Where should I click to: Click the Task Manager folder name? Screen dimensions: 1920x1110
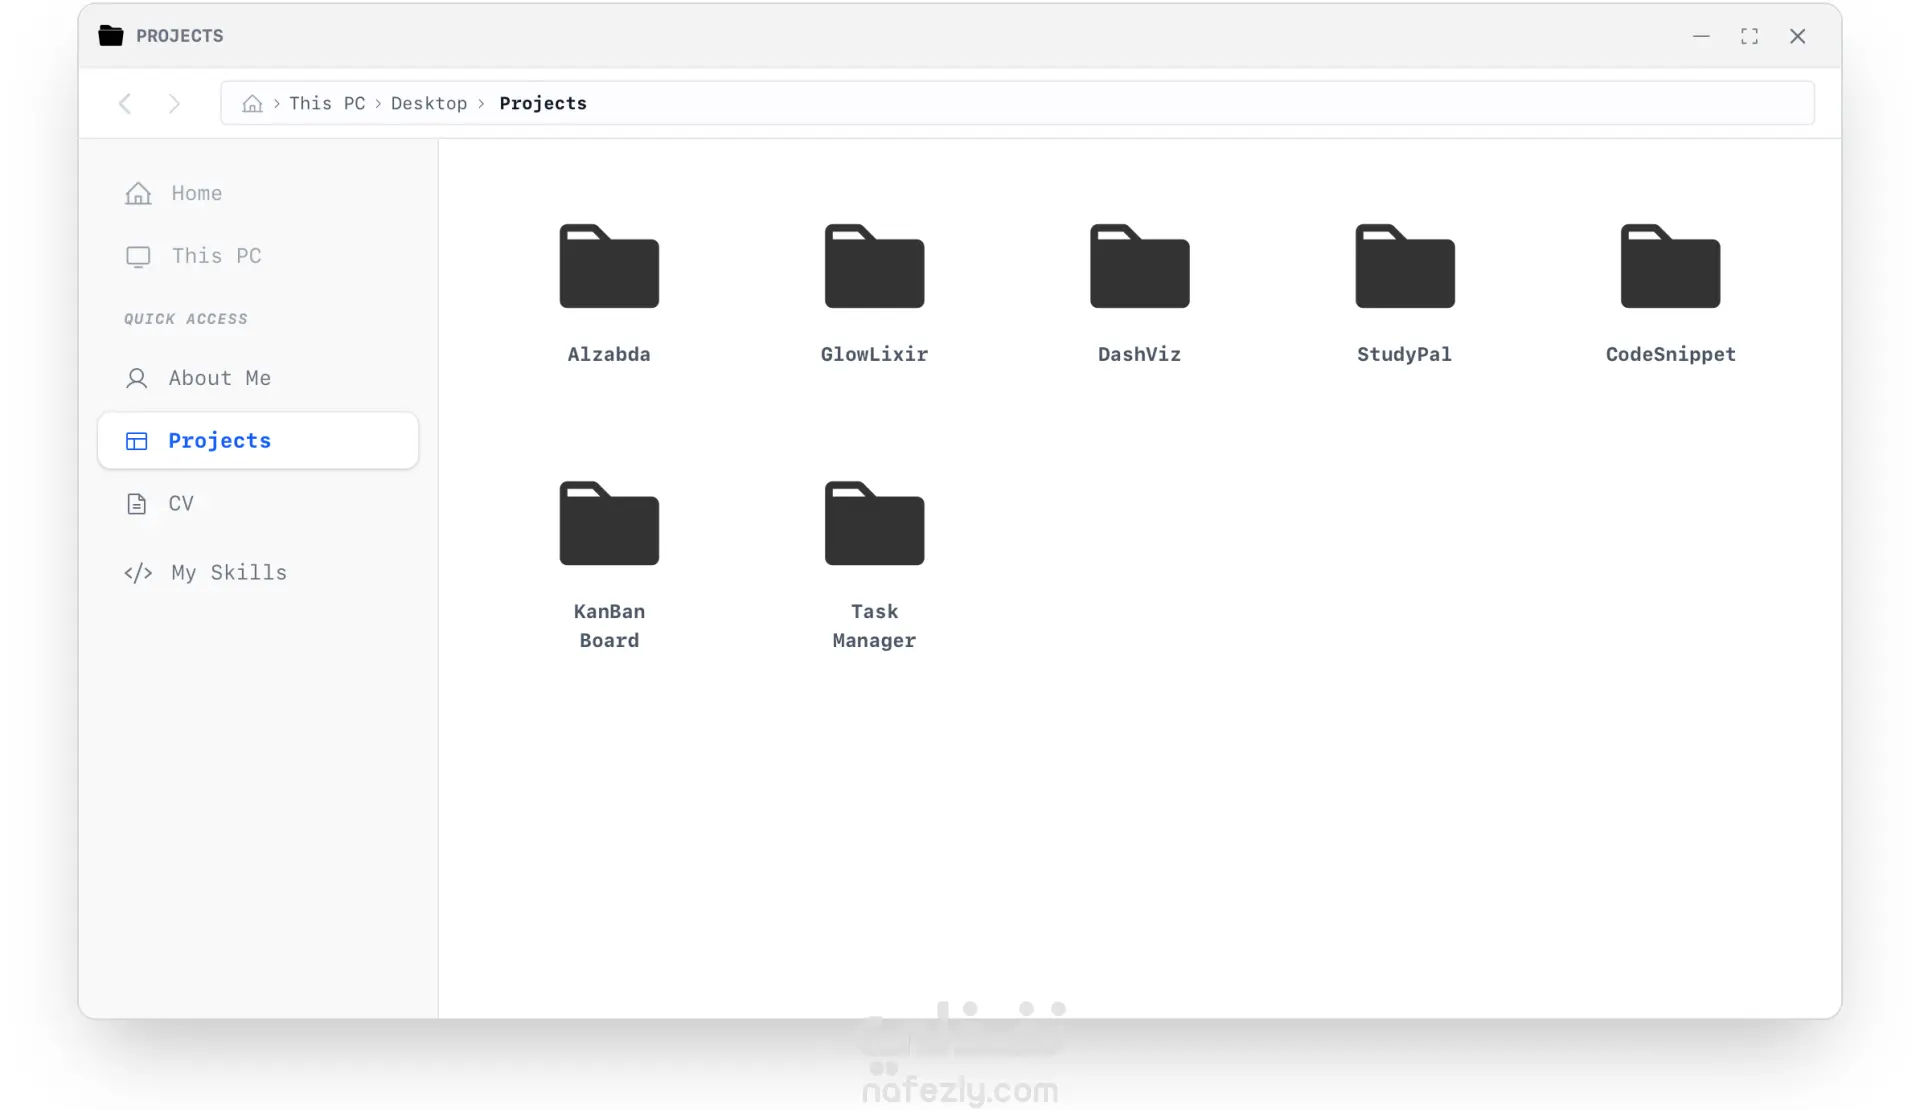click(x=874, y=626)
